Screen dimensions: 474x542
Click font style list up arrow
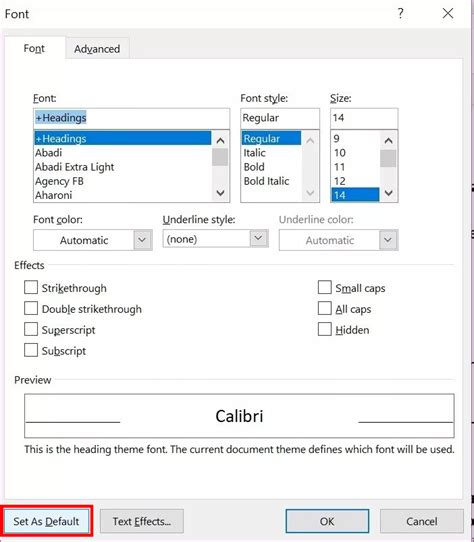coord(310,140)
